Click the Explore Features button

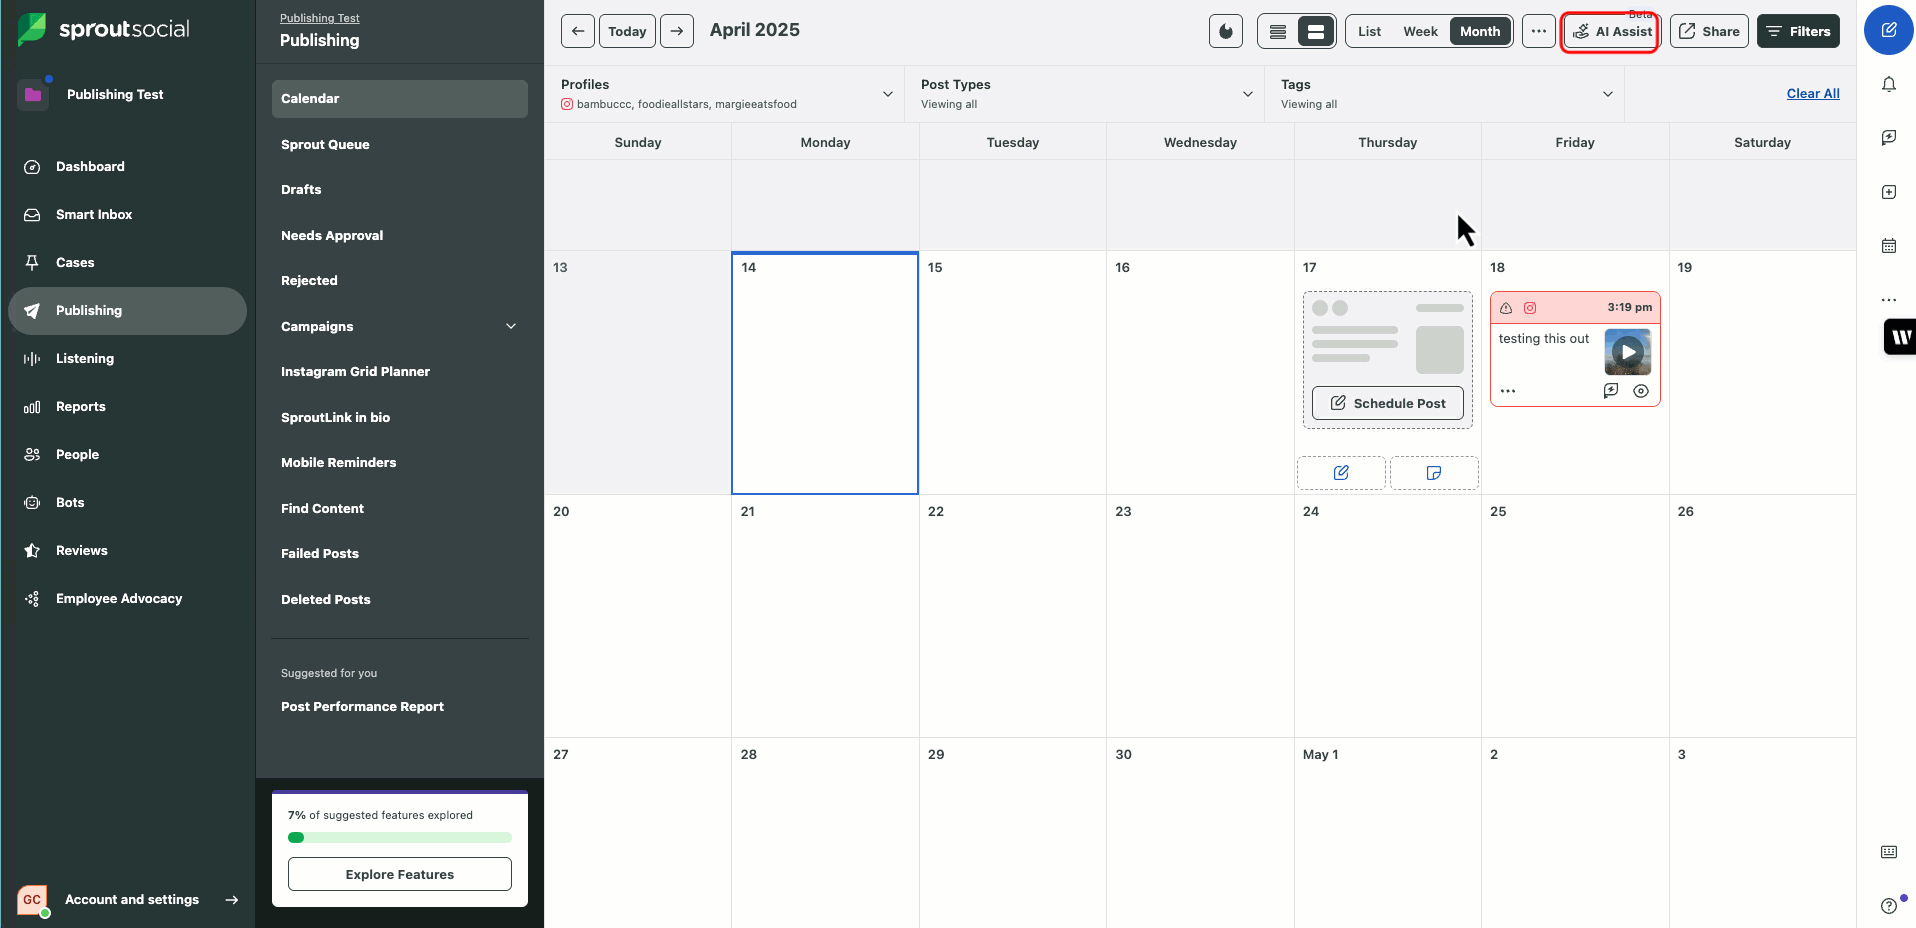pos(400,874)
